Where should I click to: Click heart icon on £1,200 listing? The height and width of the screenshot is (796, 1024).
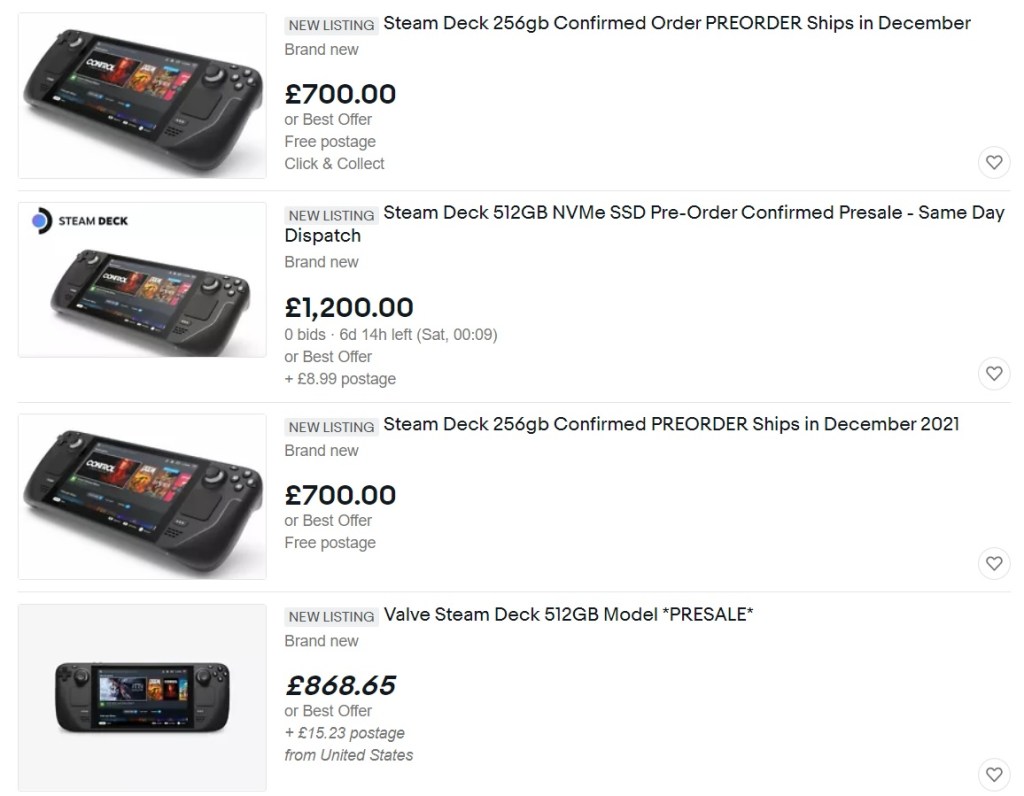tap(993, 373)
